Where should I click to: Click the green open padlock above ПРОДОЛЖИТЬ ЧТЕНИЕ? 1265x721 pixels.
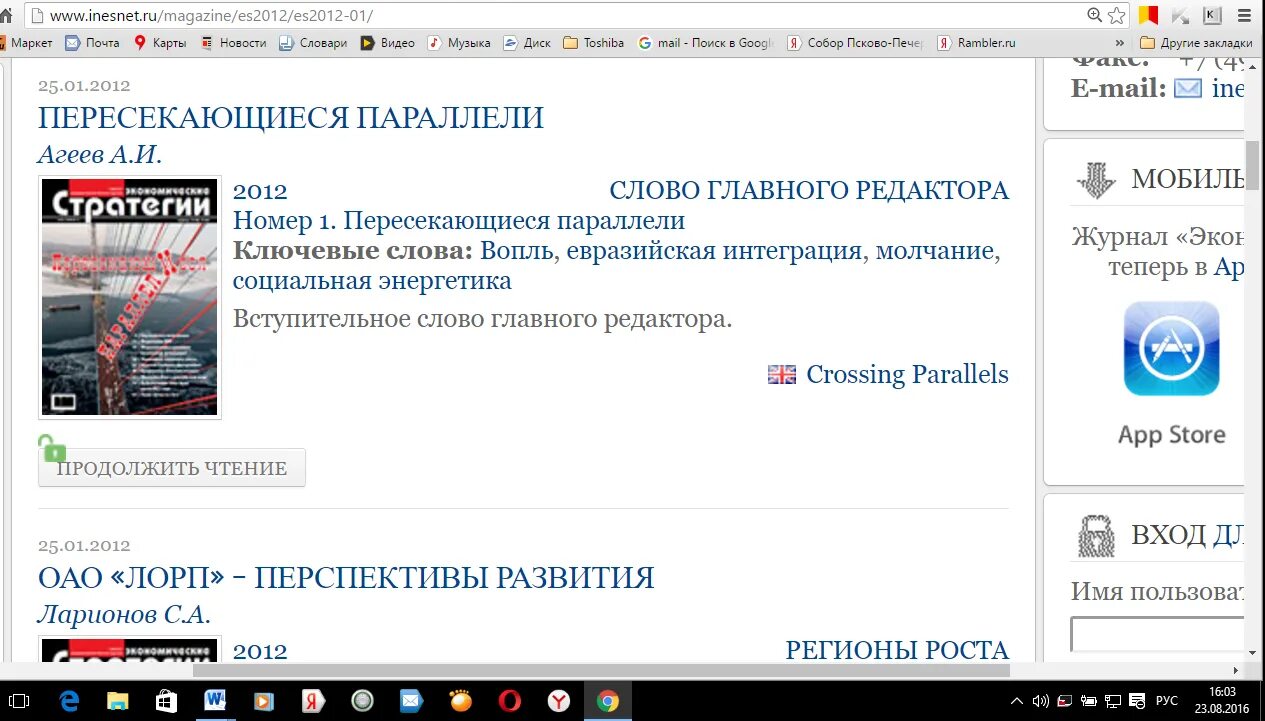click(x=51, y=448)
